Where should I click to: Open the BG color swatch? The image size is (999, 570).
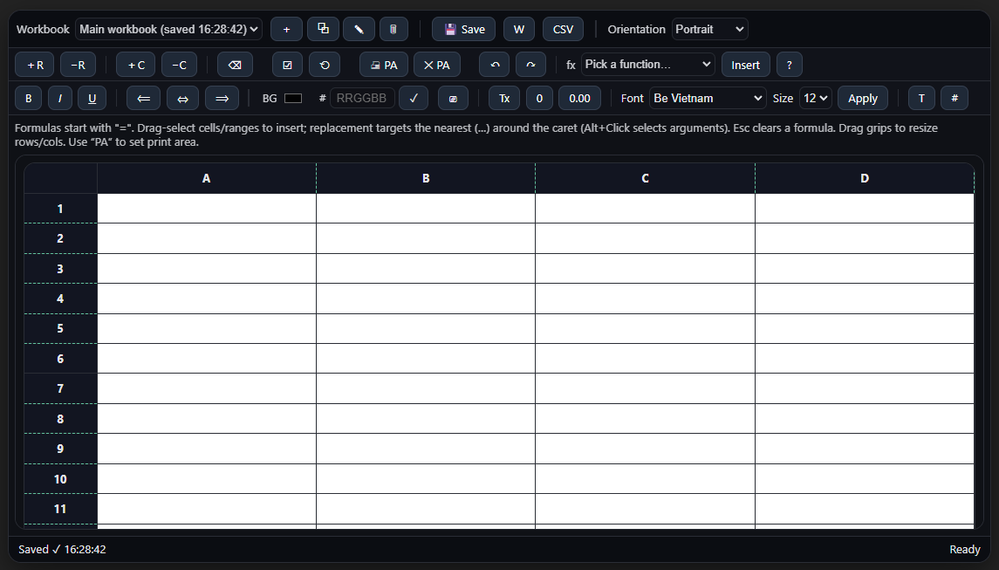pyautogui.click(x=293, y=98)
